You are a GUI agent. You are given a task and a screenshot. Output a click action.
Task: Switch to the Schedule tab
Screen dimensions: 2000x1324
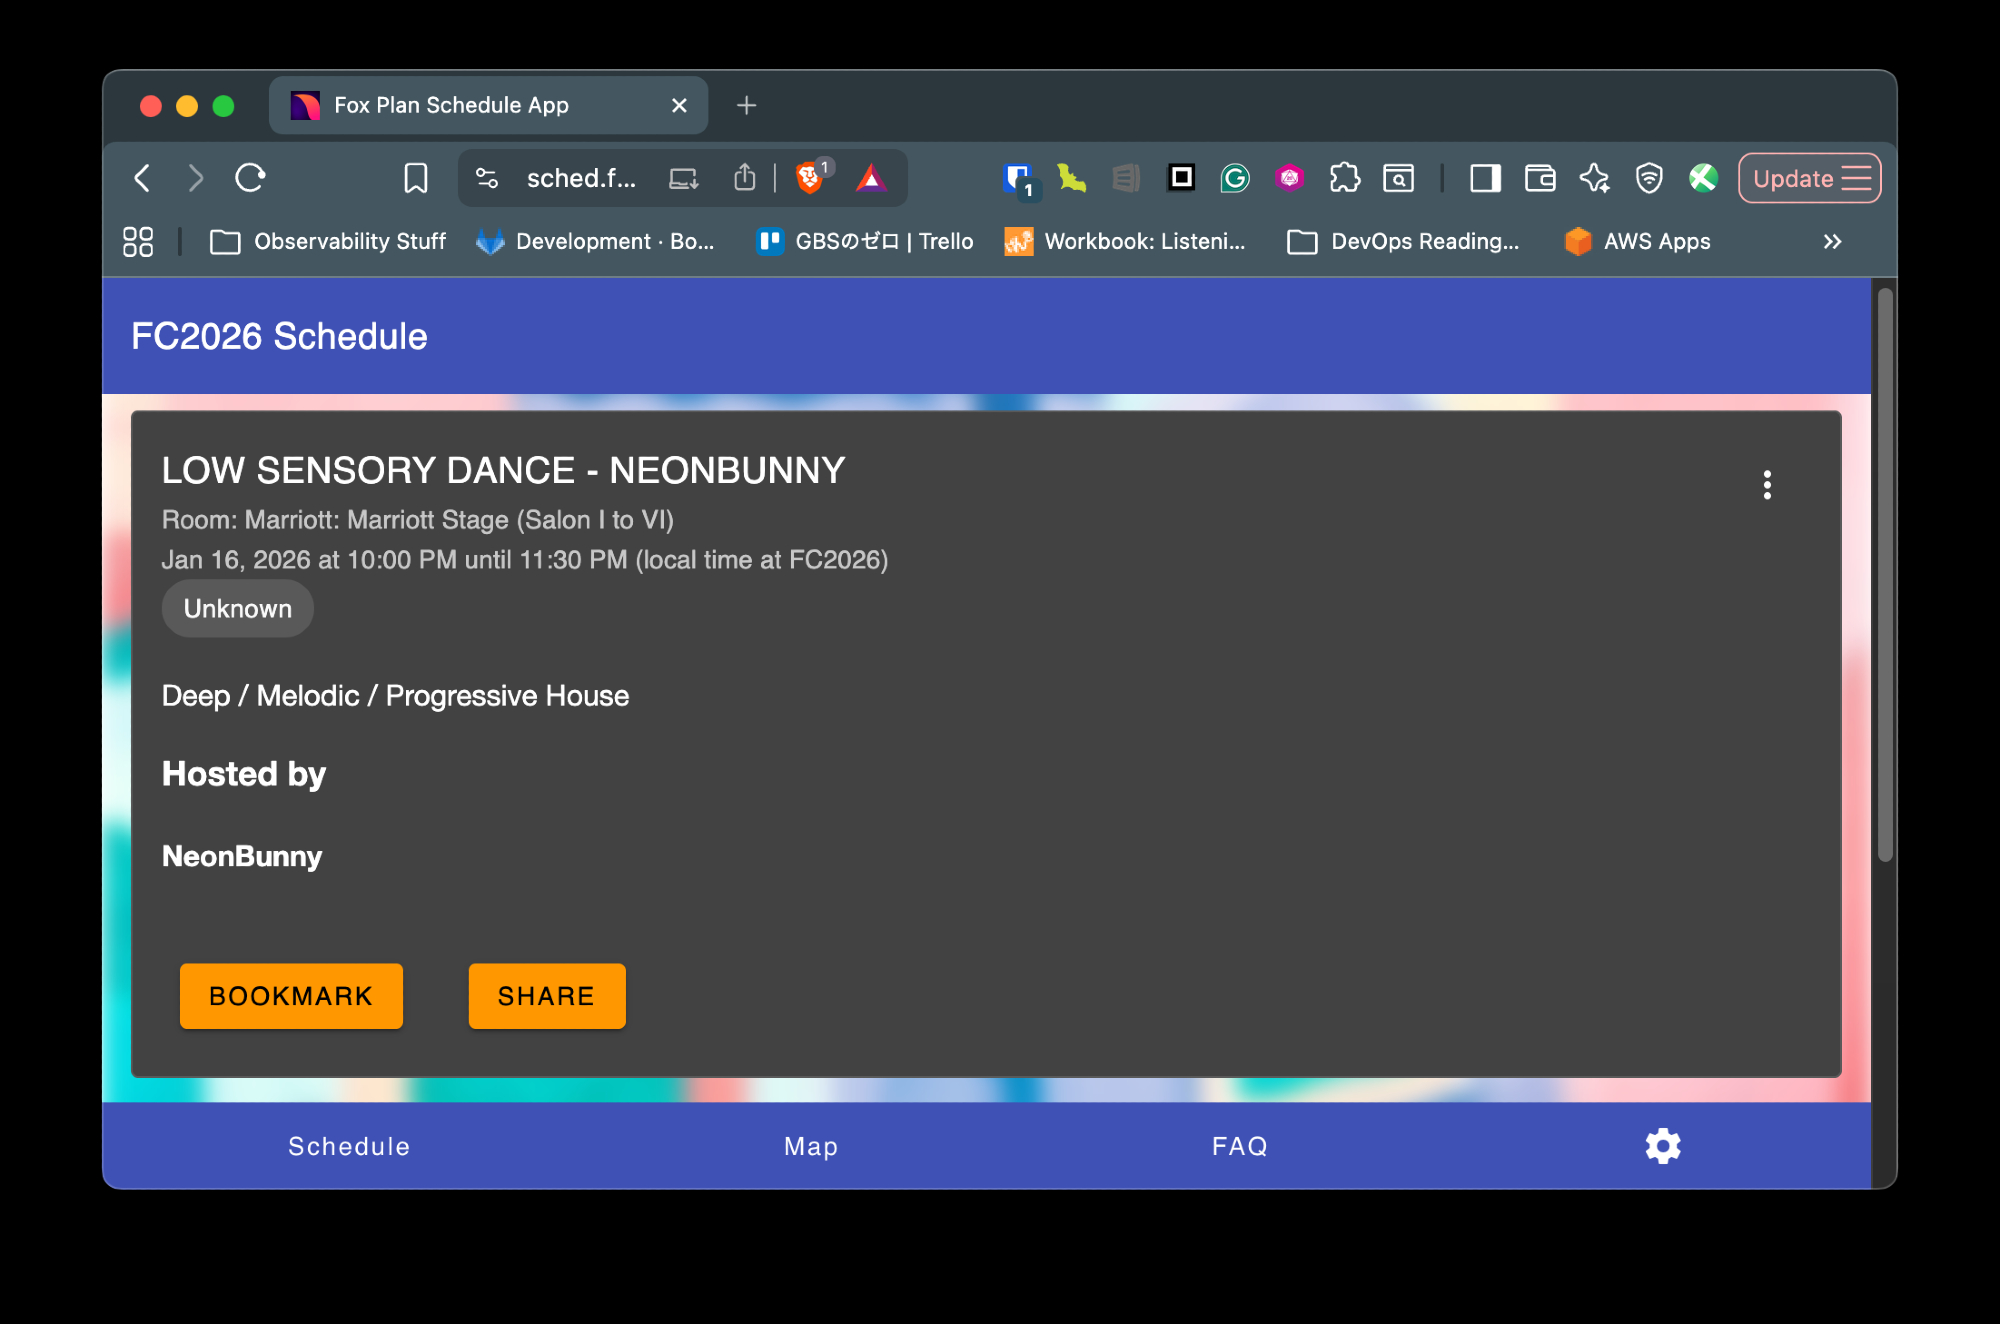coord(349,1146)
